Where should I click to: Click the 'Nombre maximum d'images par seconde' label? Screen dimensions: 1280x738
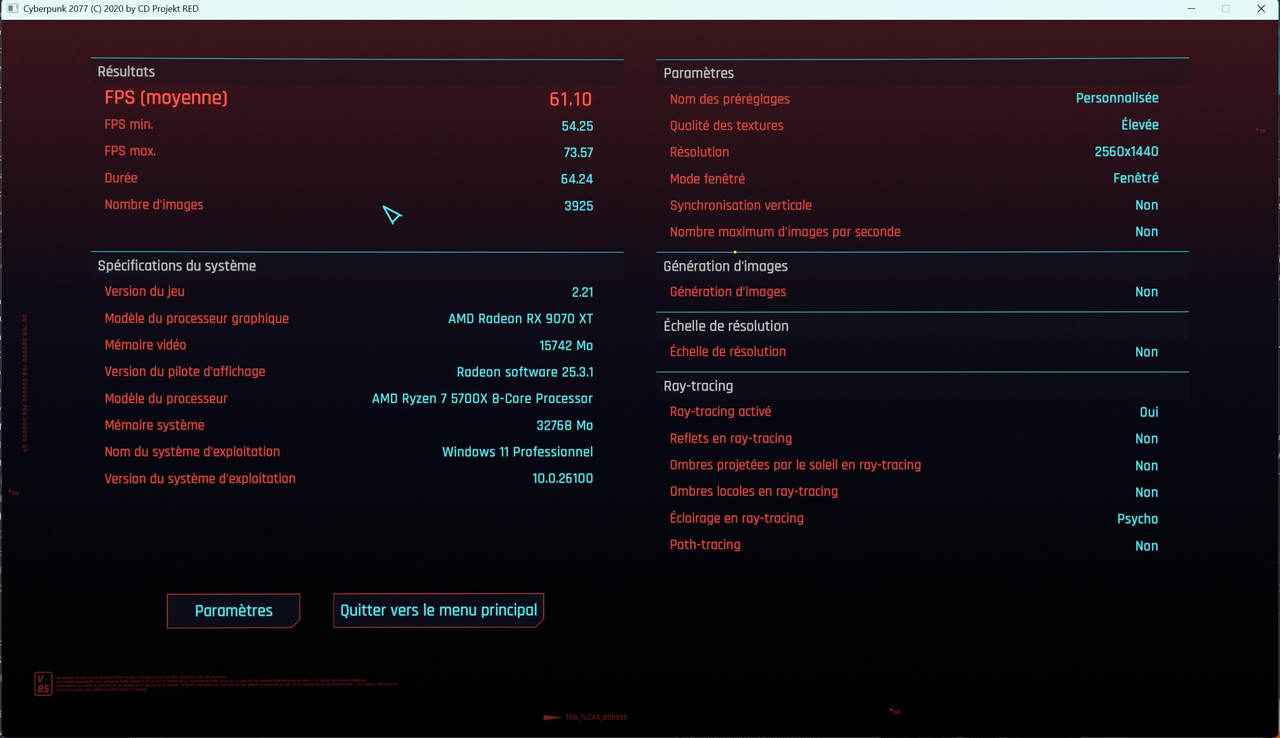tap(785, 232)
